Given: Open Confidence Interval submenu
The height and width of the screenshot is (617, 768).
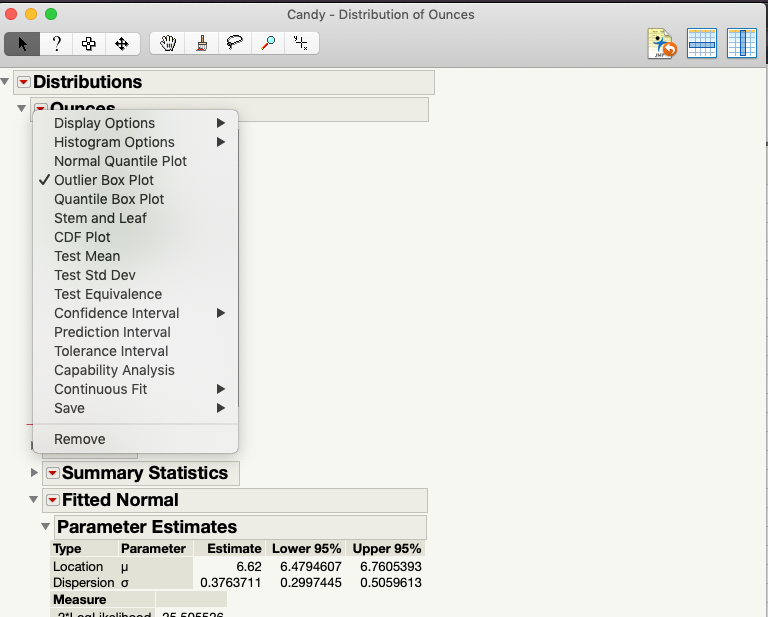Looking at the screenshot, I should tap(135, 313).
